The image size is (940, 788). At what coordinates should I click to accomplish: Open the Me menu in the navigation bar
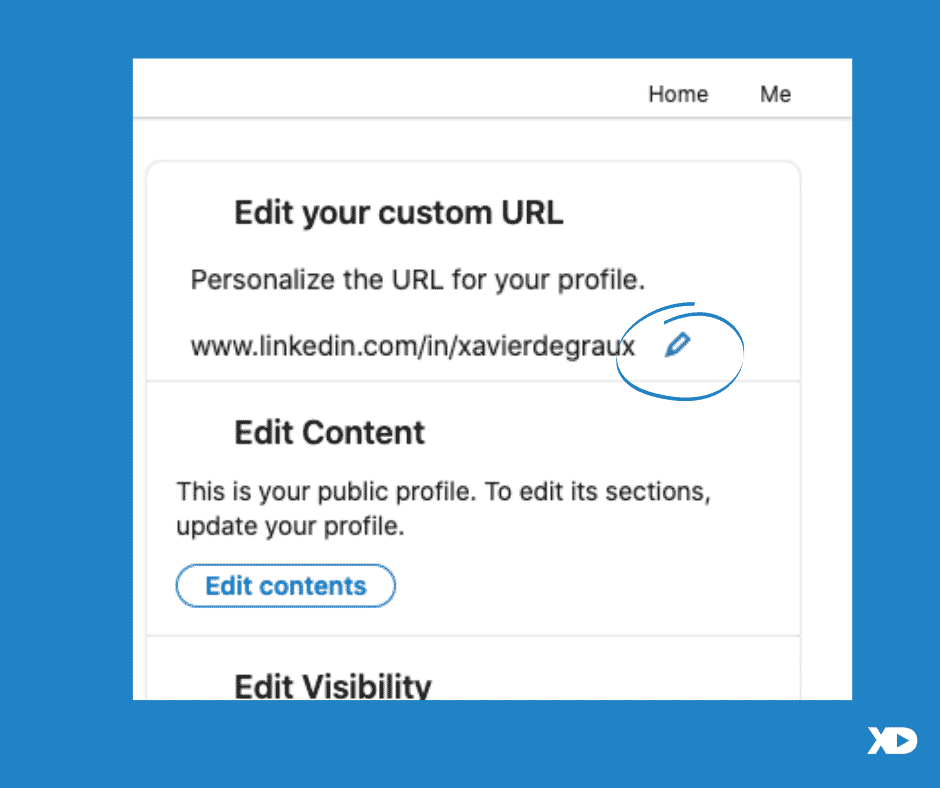(775, 94)
